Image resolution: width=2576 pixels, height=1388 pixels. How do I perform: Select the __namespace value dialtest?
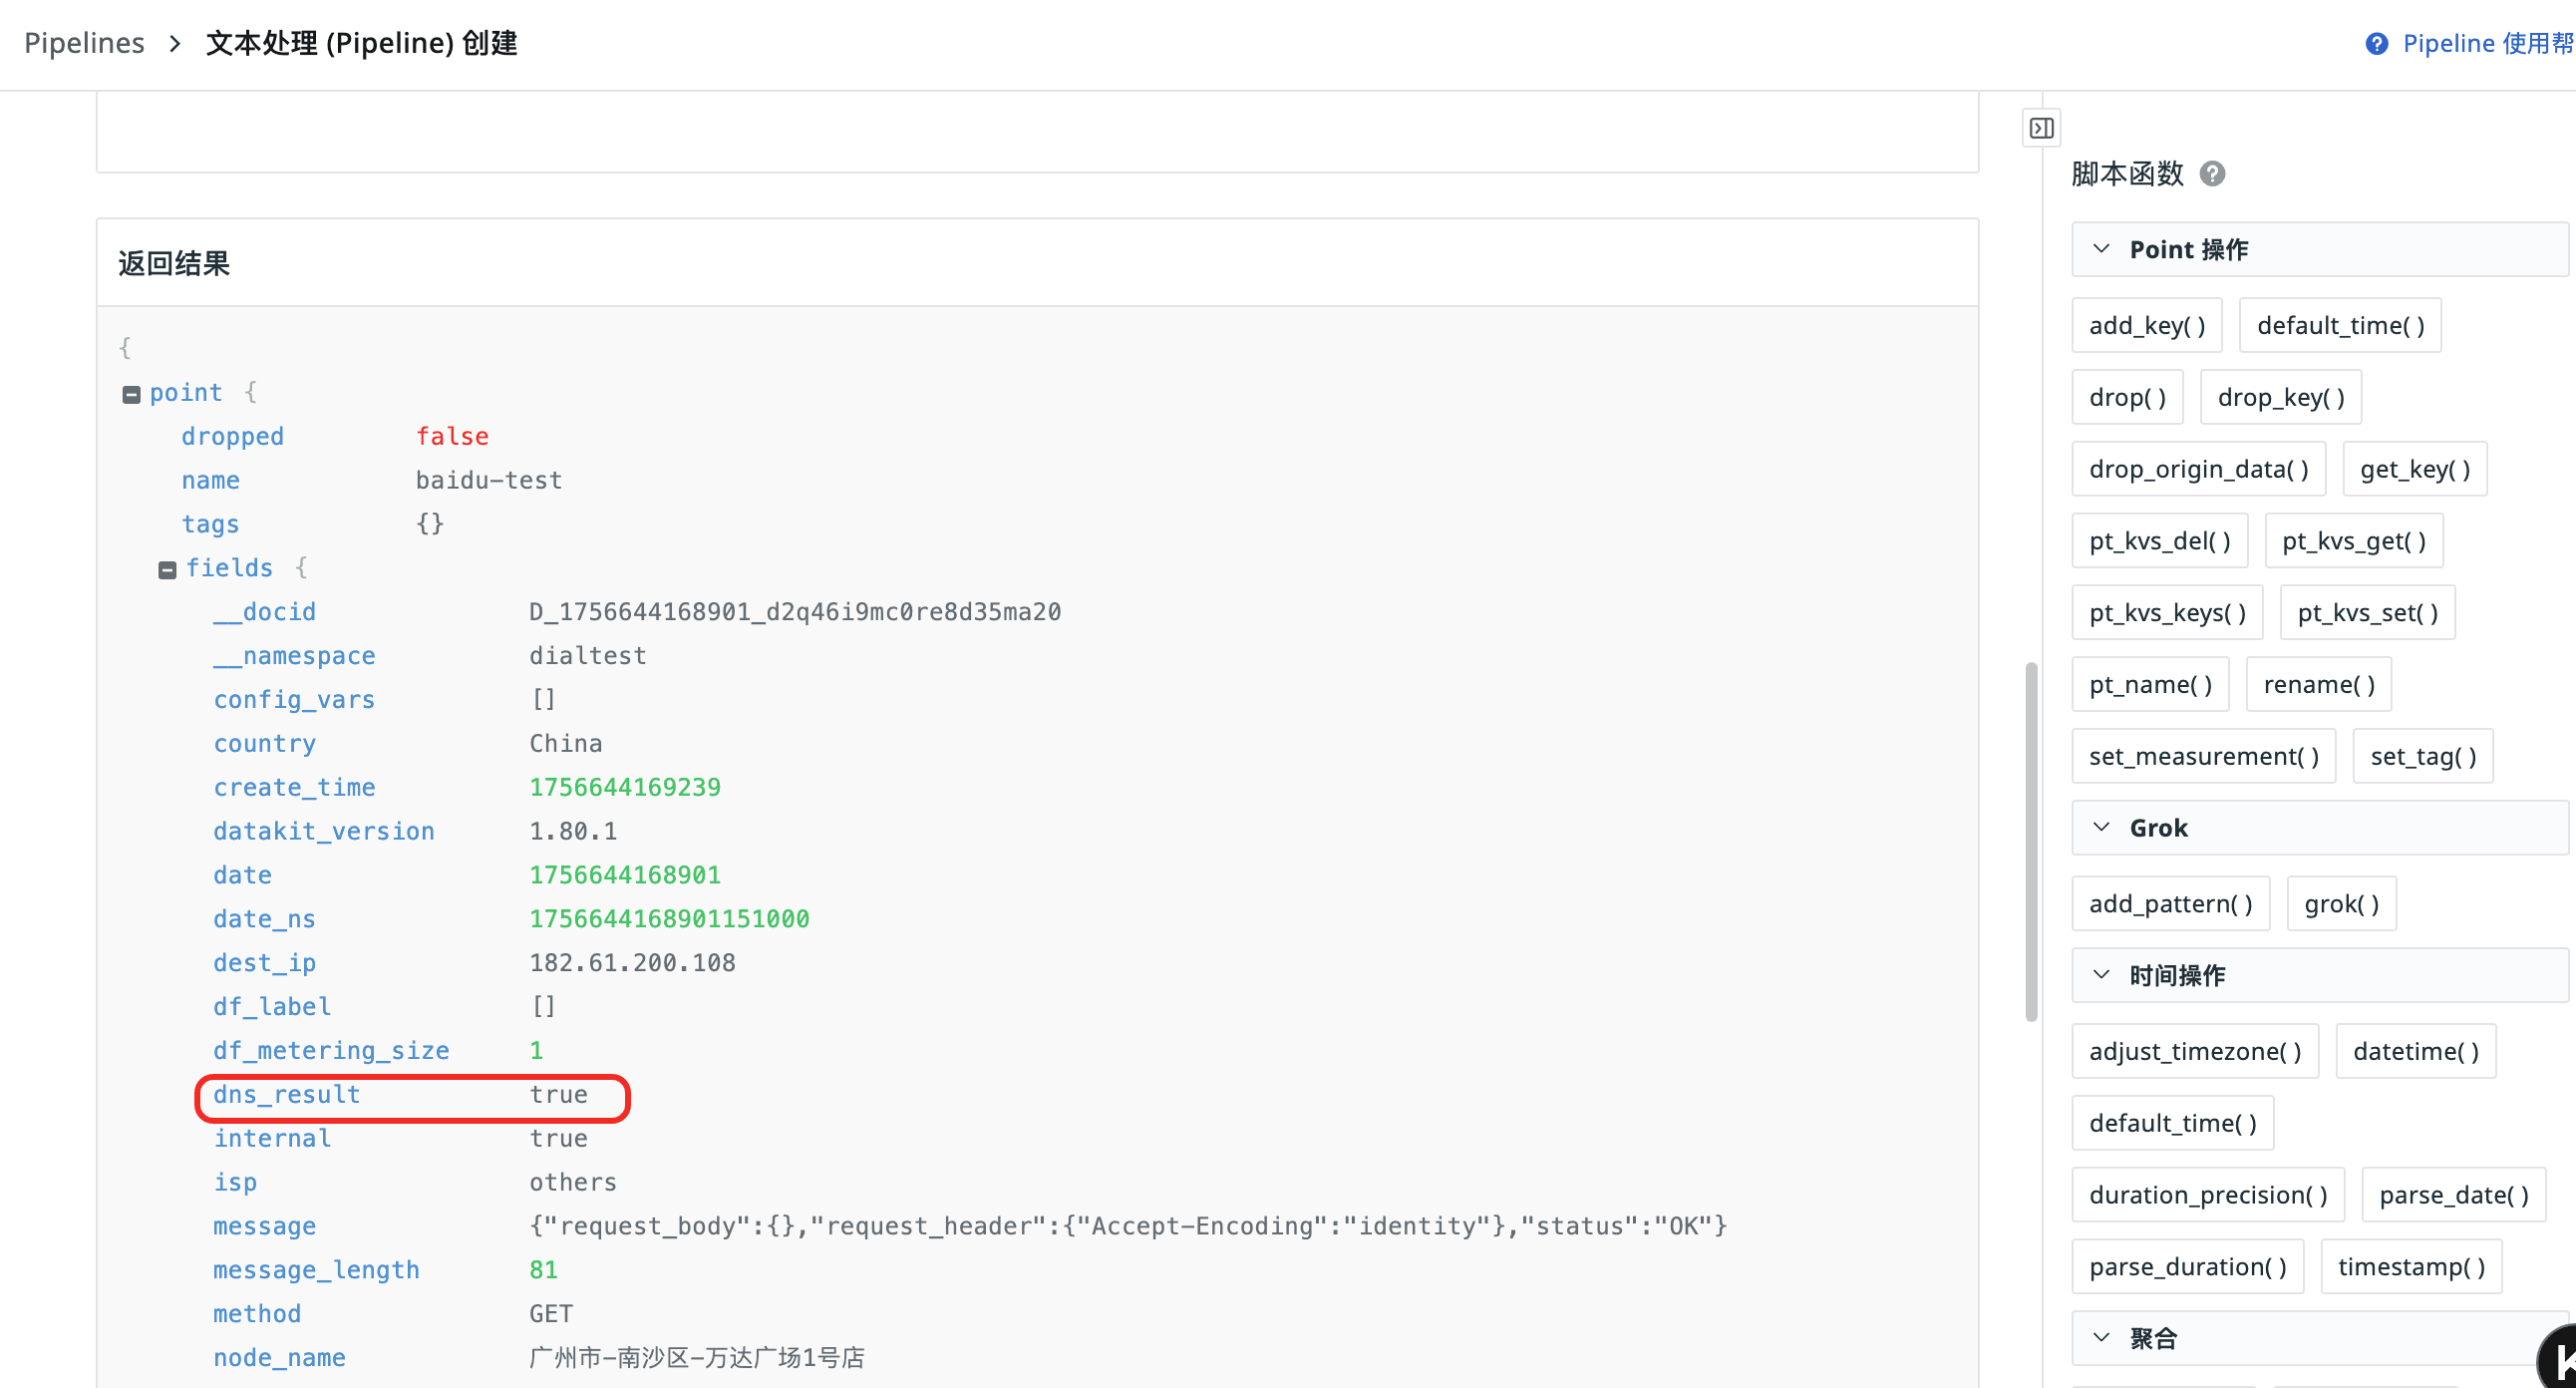pyautogui.click(x=588, y=656)
